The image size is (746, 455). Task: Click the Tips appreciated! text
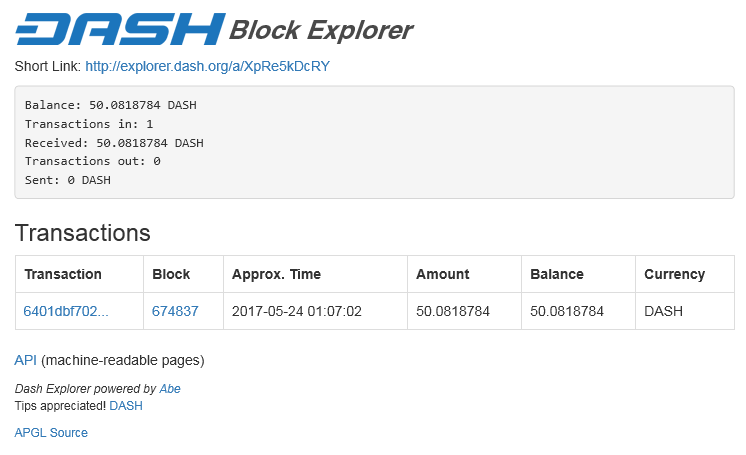(x=60, y=406)
